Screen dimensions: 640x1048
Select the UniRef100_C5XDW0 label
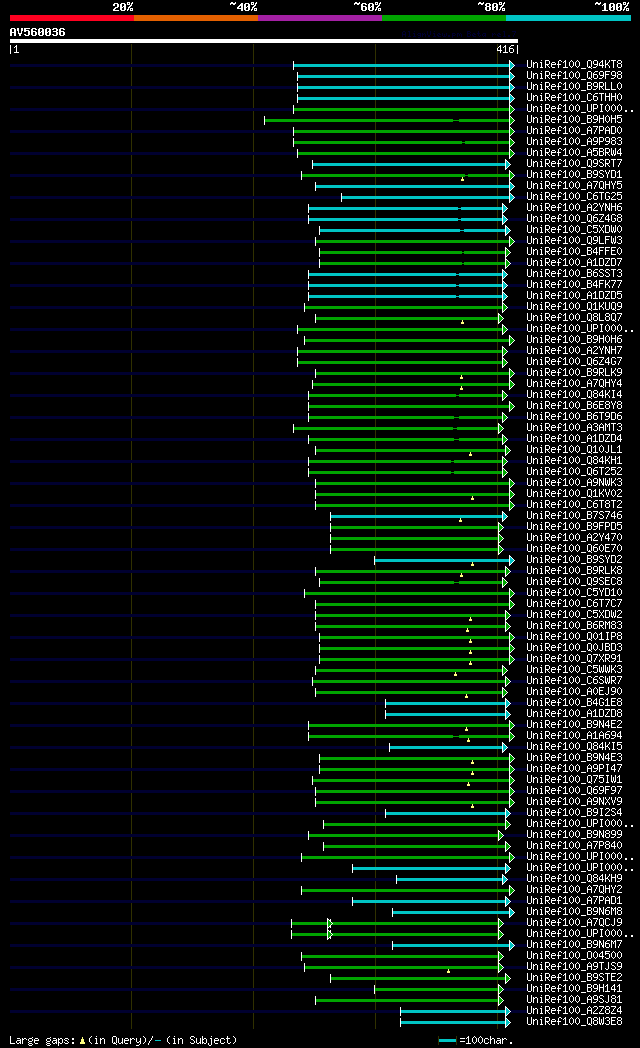pos(574,230)
